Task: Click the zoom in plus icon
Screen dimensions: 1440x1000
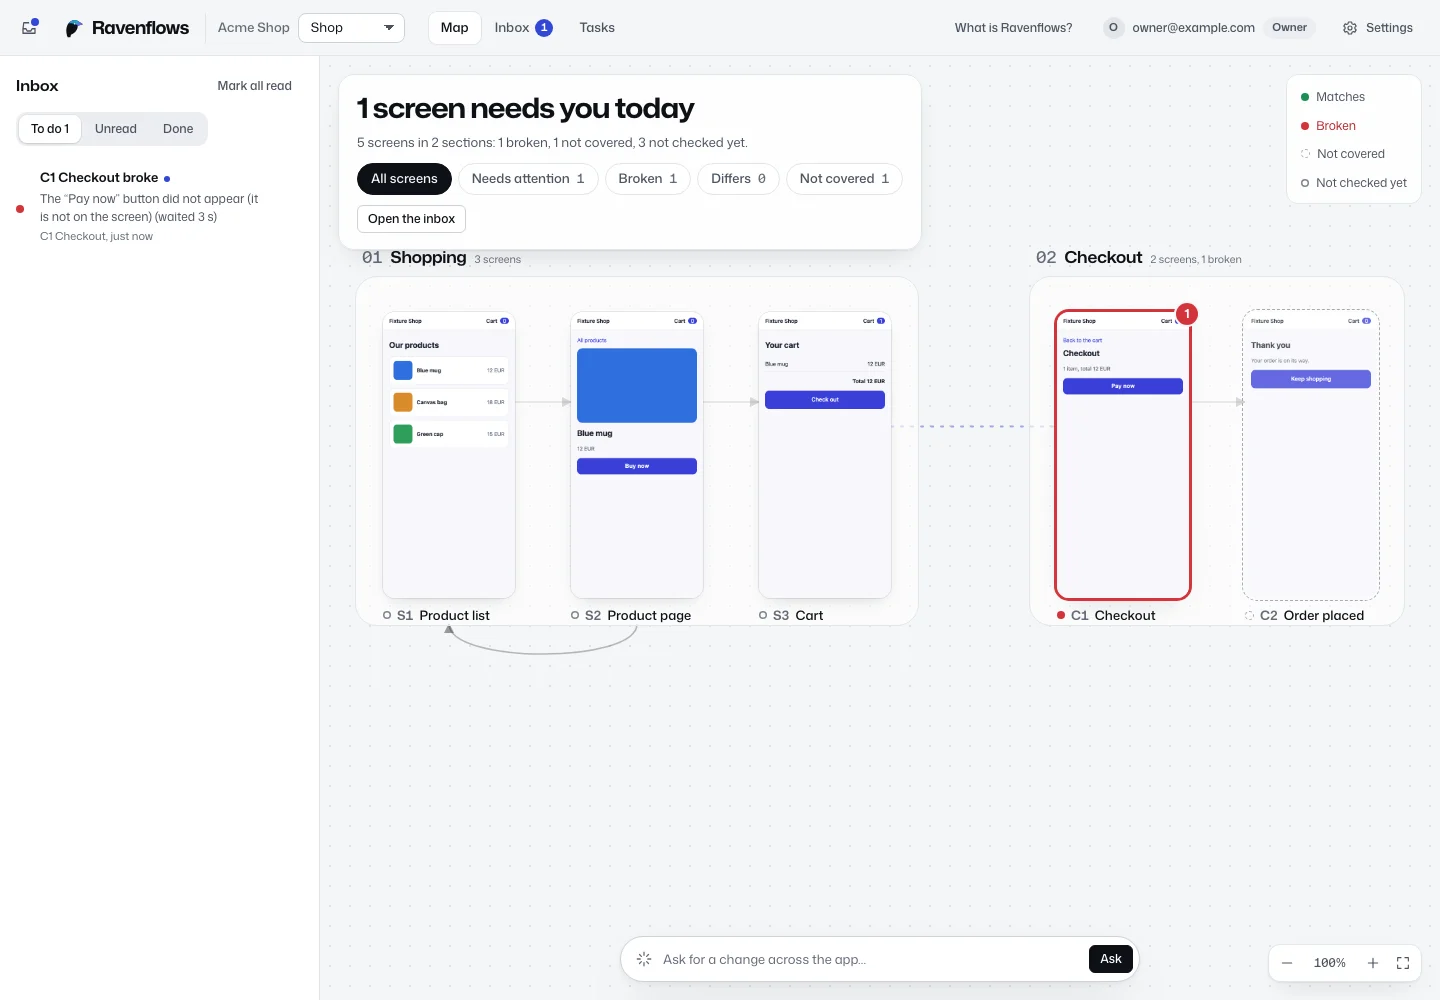Action: tap(1373, 963)
